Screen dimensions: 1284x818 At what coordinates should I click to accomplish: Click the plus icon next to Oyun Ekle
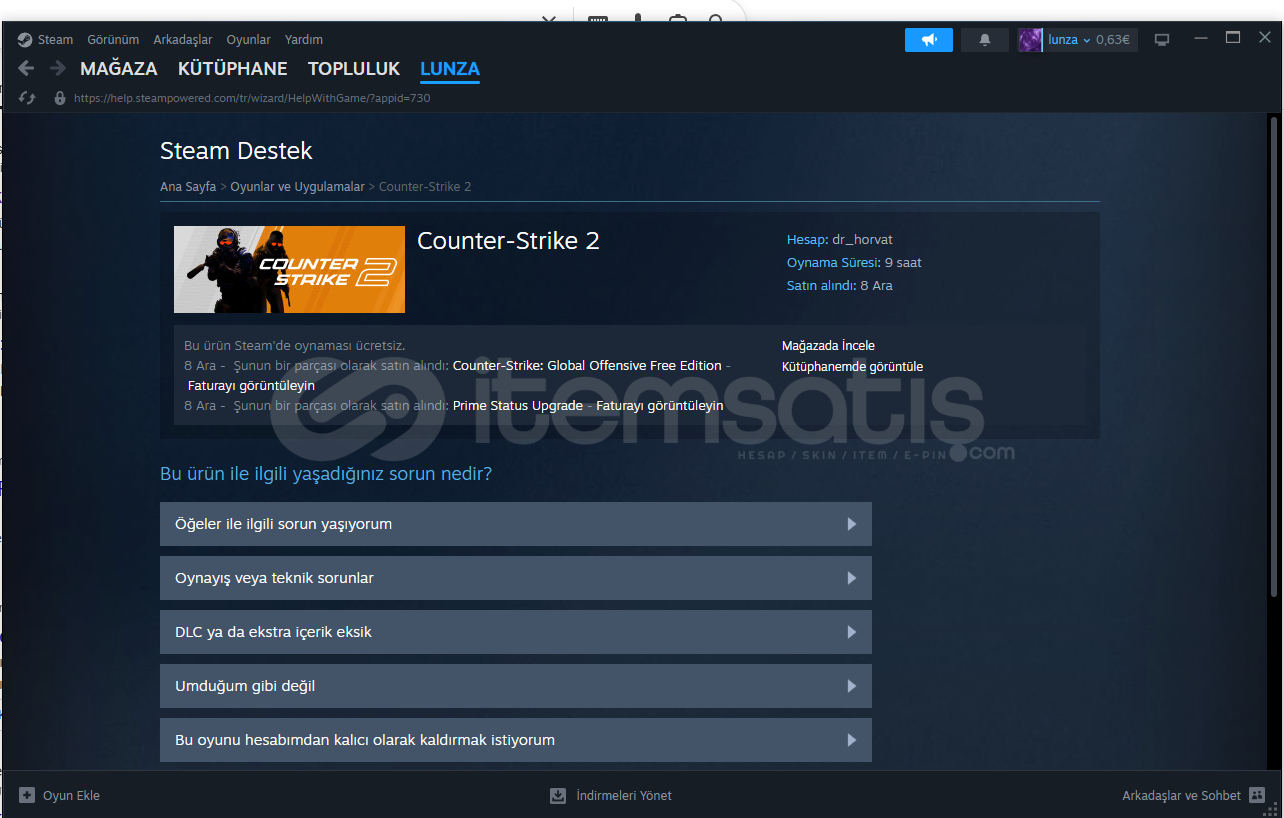[27, 796]
